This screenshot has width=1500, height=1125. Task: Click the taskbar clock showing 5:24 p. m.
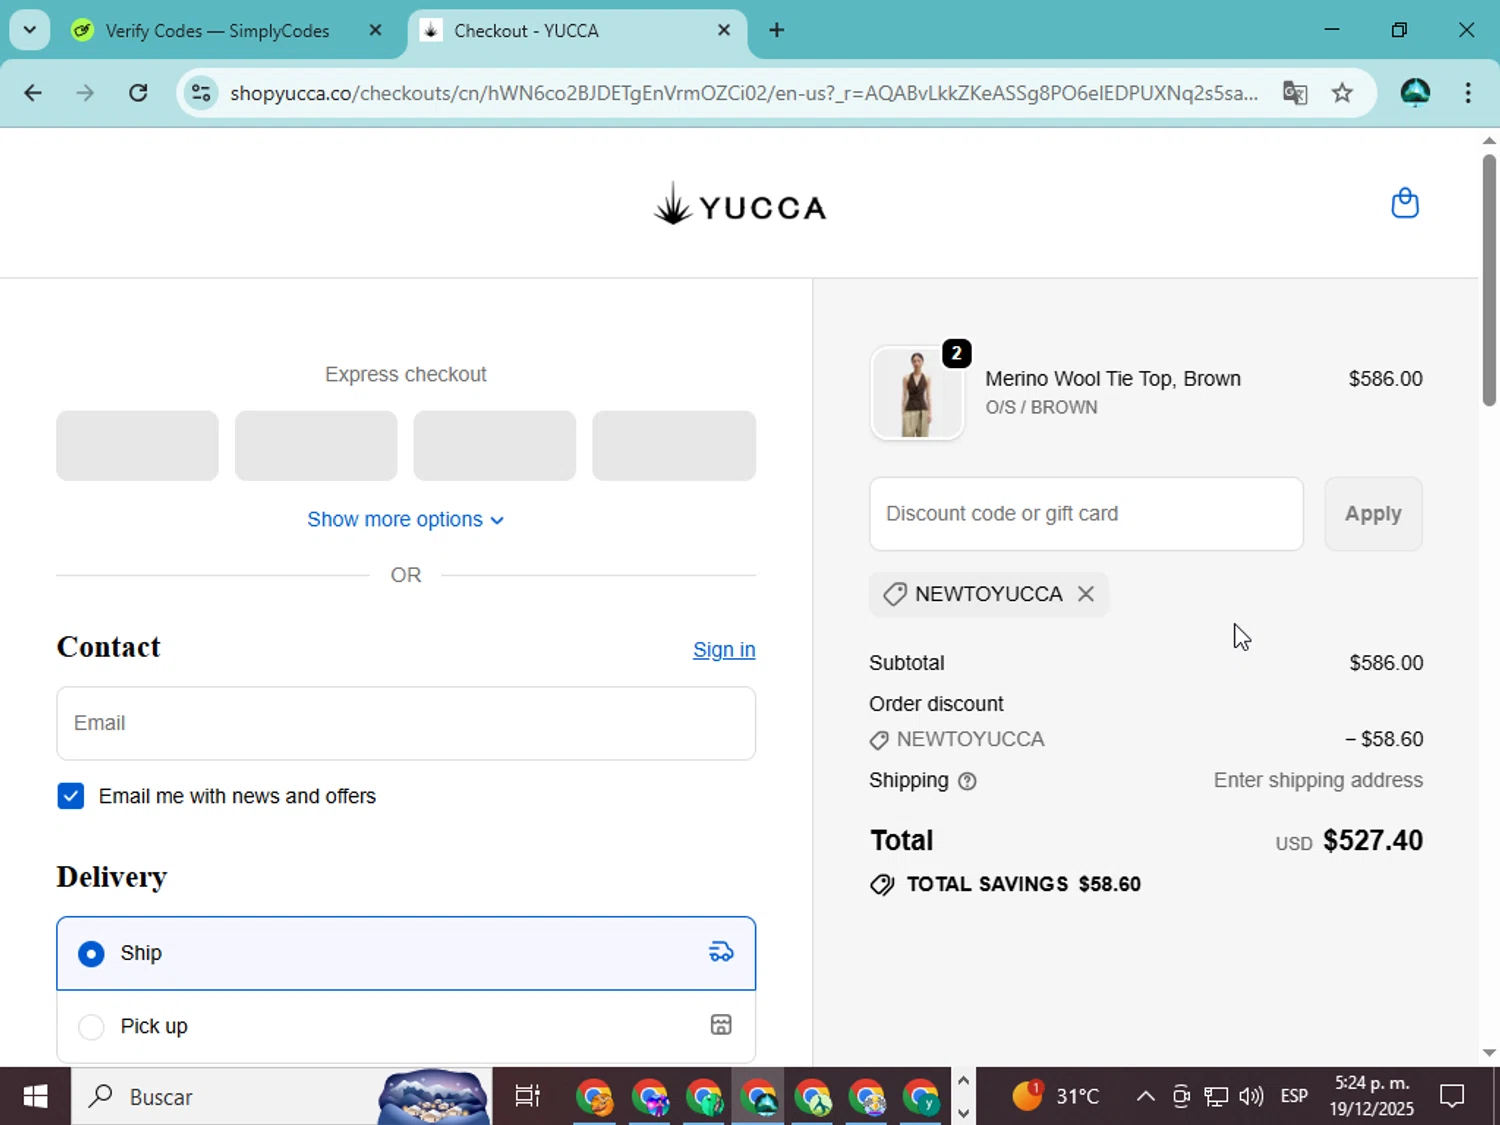1372,1097
